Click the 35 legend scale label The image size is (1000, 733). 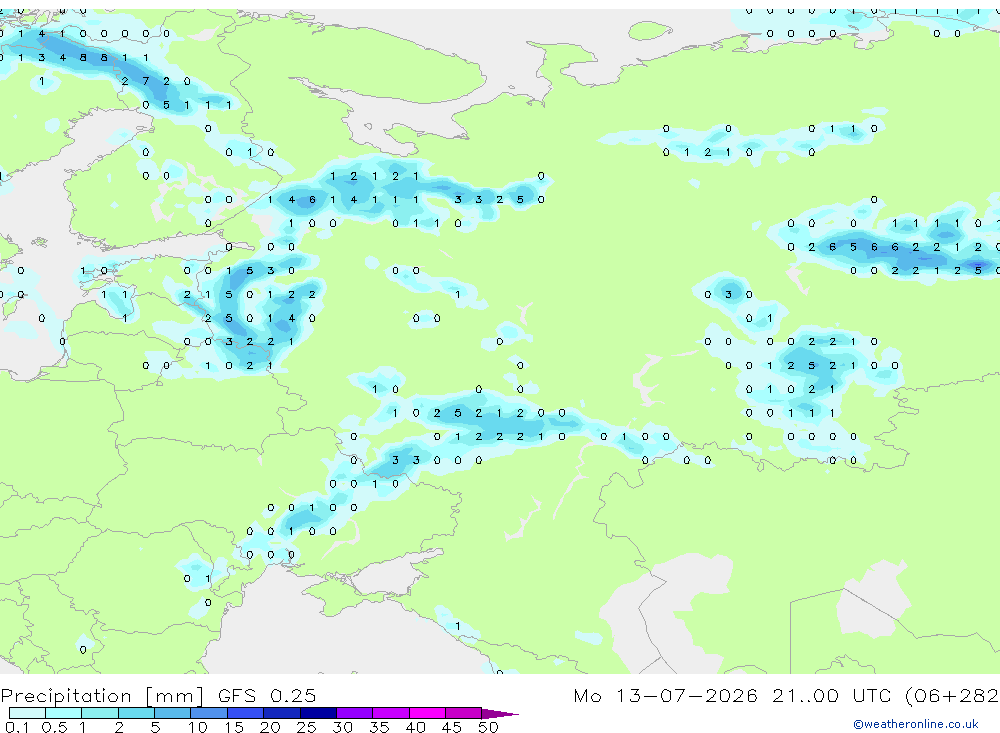379,727
